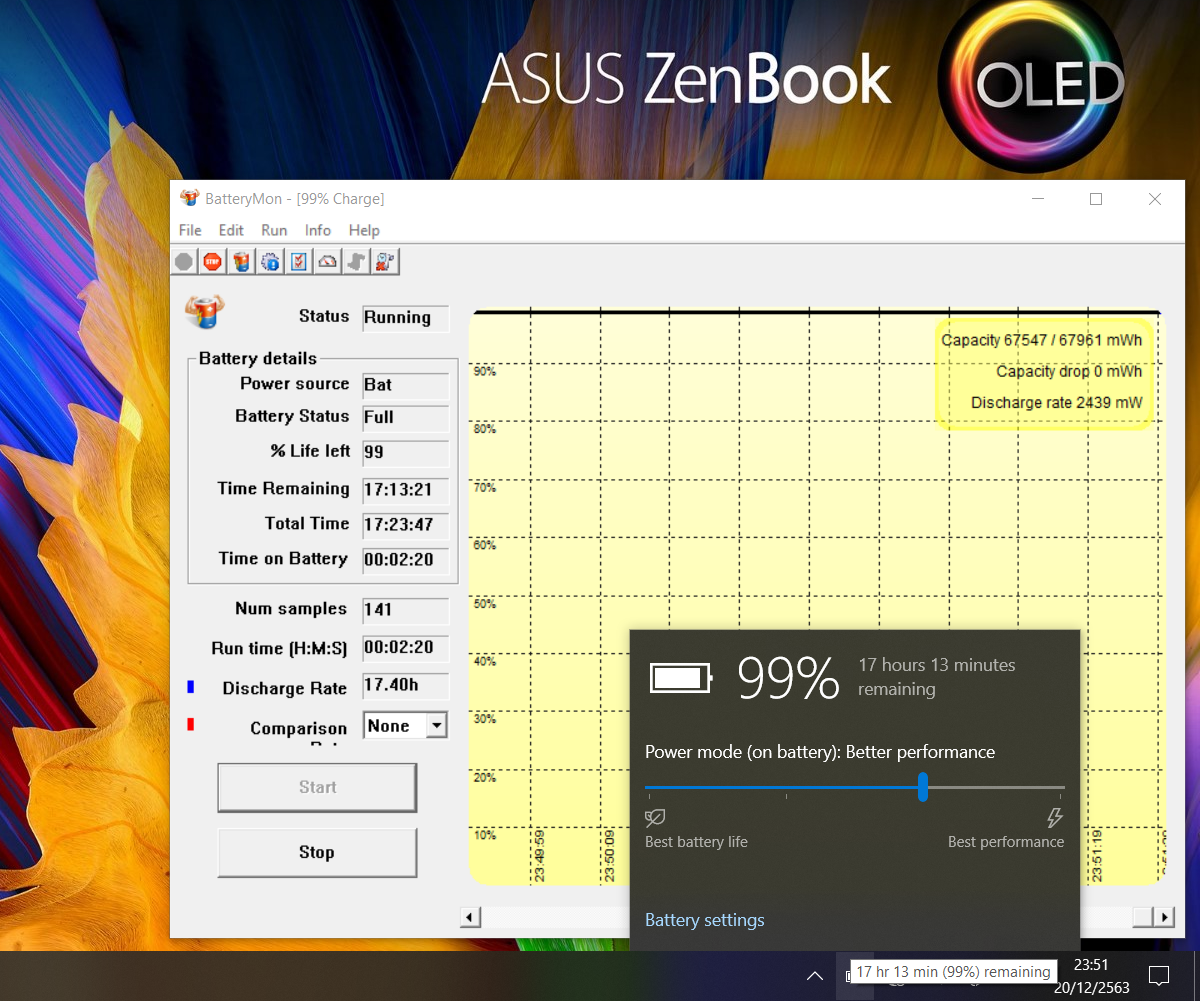This screenshot has width=1200, height=1001.
Task: Click the gray boot-shaped toolbar icon
Action: (x=356, y=262)
